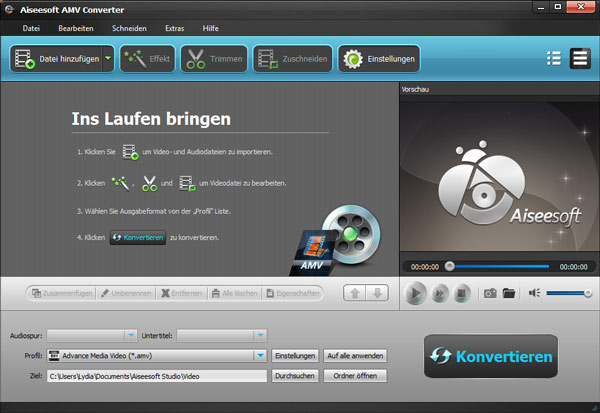This screenshot has width=600, height=413.
Task: Click the Vorschau panel label
Action: [415, 90]
